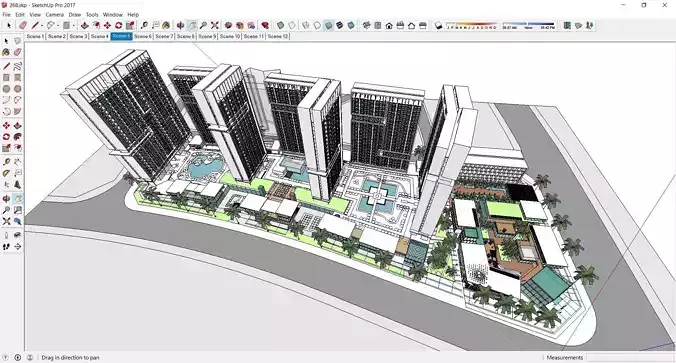This screenshot has height=363, width=676.
Task: Switch to Iso view
Action: point(366,25)
